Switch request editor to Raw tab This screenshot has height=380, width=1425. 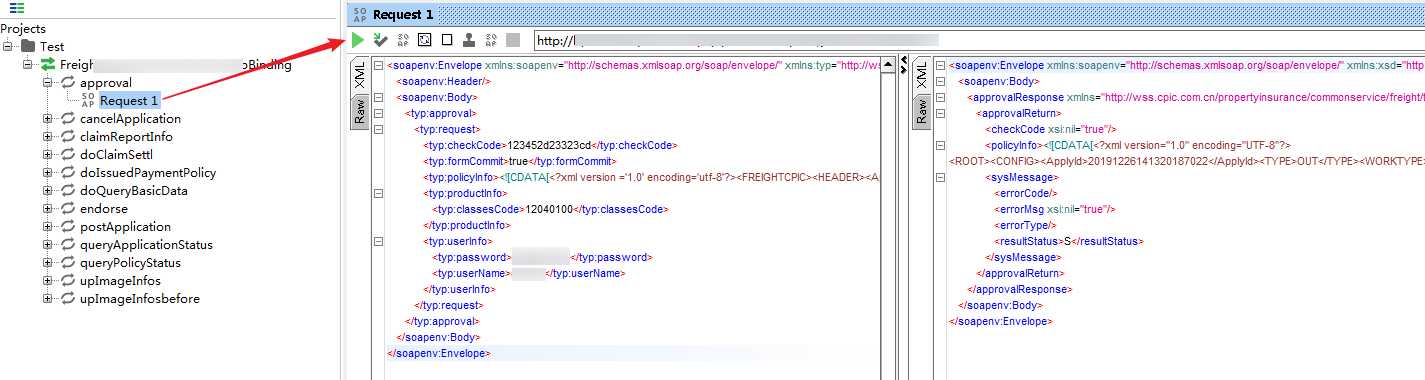(360, 113)
